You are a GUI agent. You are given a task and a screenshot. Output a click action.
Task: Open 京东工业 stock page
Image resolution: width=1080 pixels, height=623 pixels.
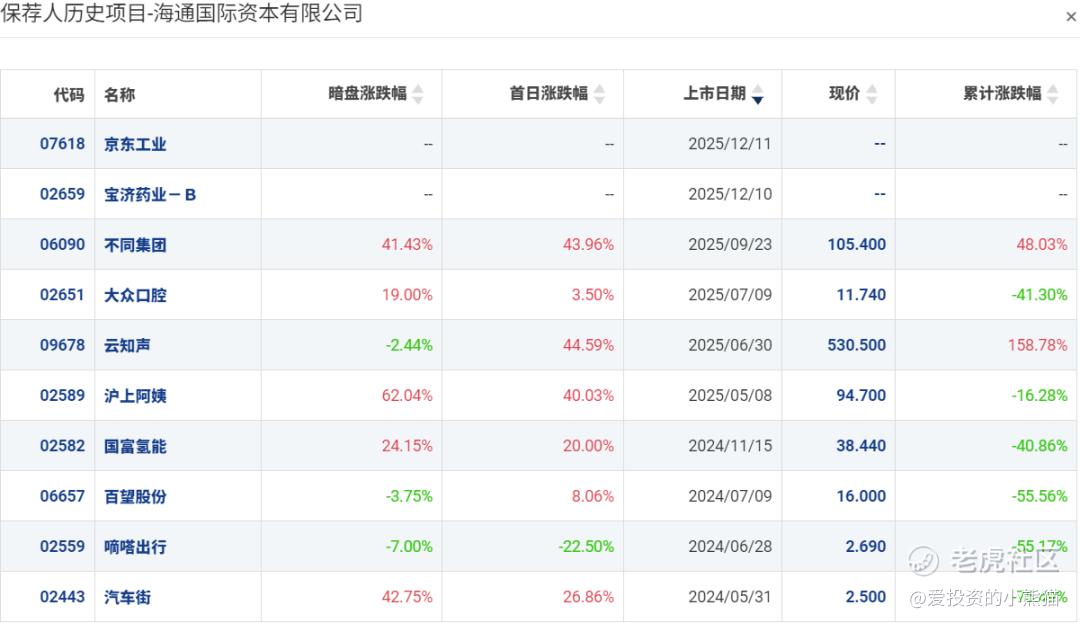click(135, 144)
